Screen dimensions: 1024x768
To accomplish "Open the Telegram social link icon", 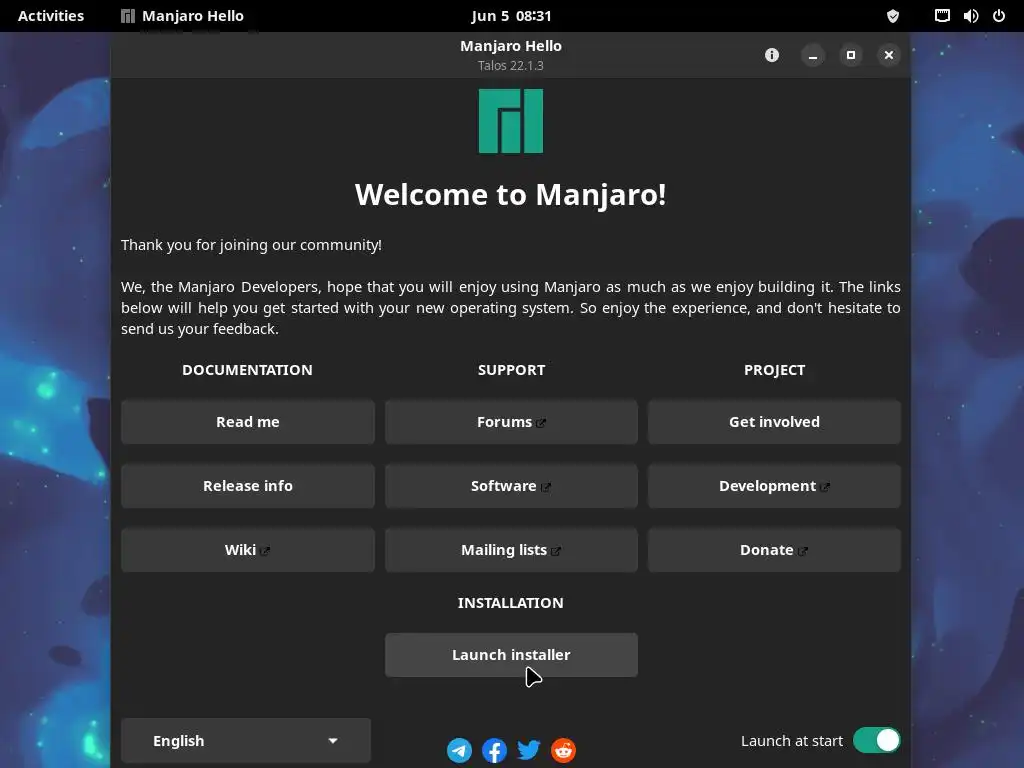I will pos(459,750).
